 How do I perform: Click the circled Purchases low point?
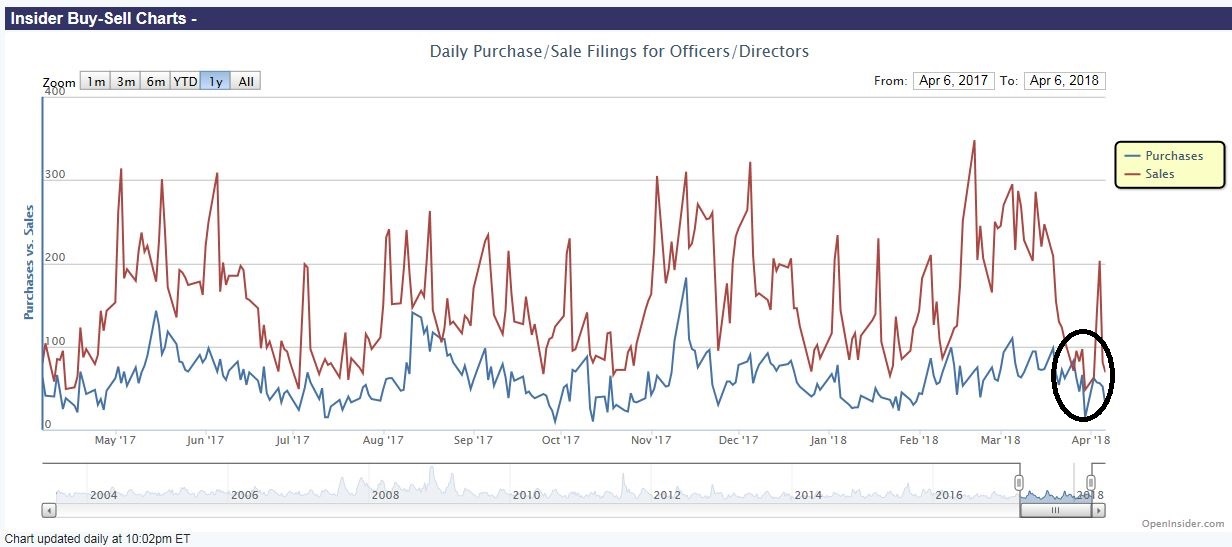click(x=1085, y=416)
